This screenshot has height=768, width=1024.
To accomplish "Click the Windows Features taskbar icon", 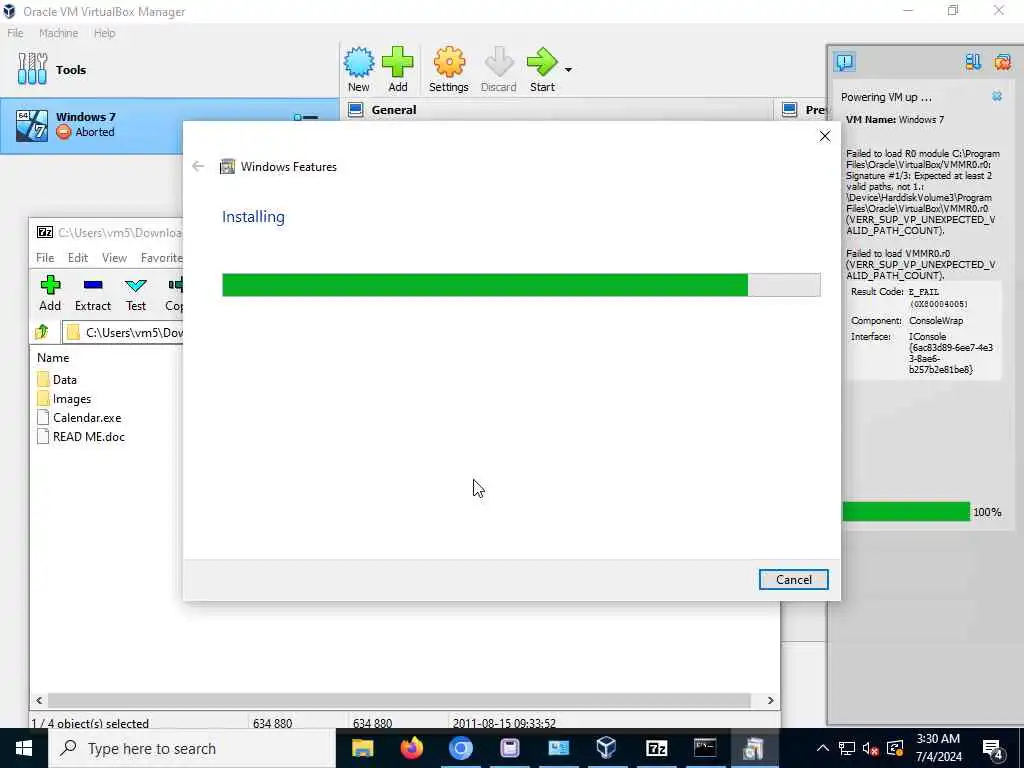I will (x=754, y=748).
